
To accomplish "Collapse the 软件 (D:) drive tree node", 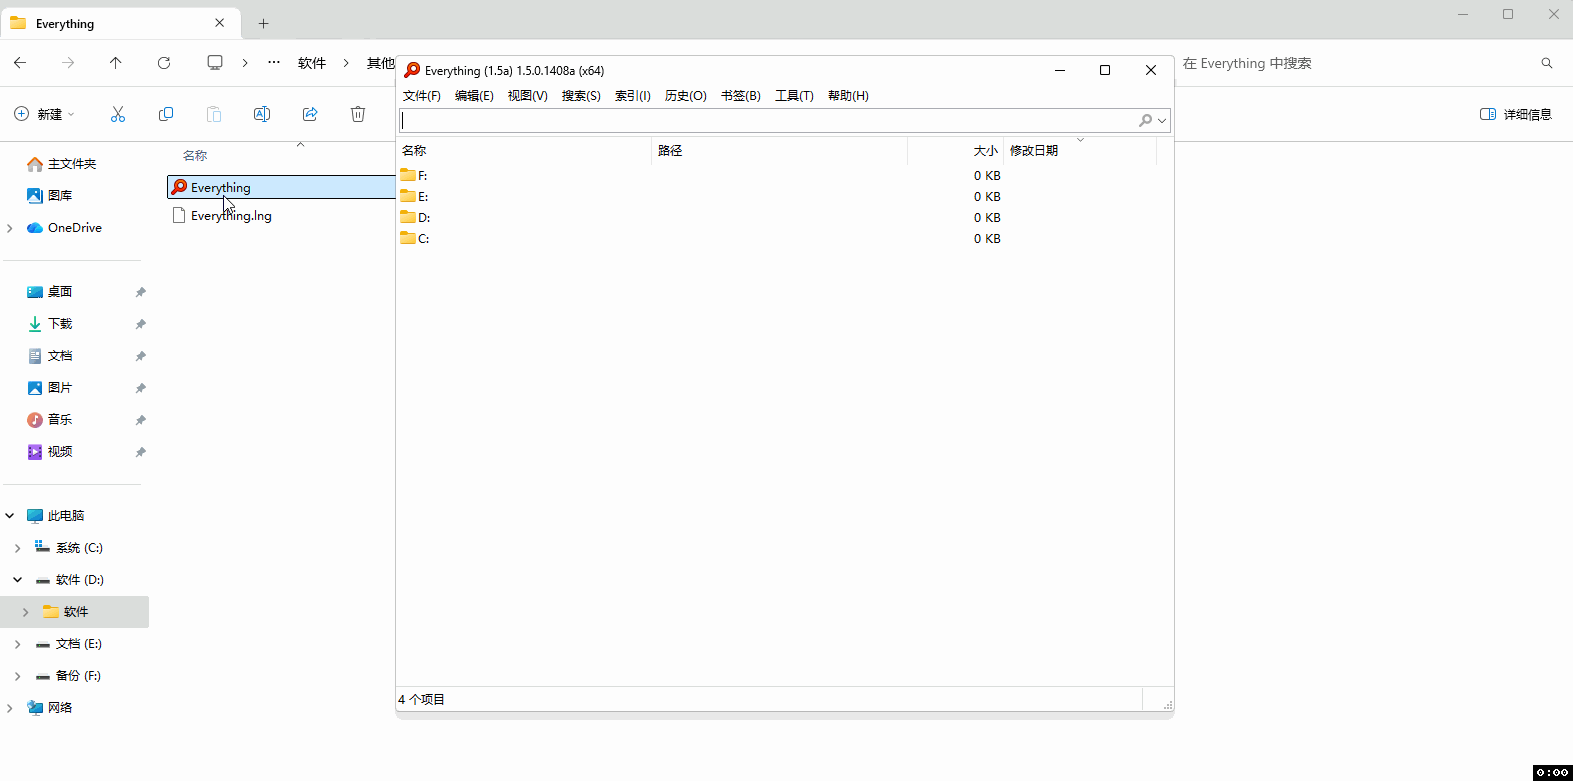I will [x=17, y=580].
